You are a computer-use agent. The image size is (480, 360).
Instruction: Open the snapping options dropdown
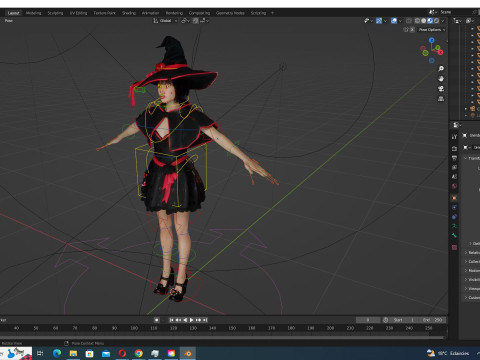click(x=204, y=21)
